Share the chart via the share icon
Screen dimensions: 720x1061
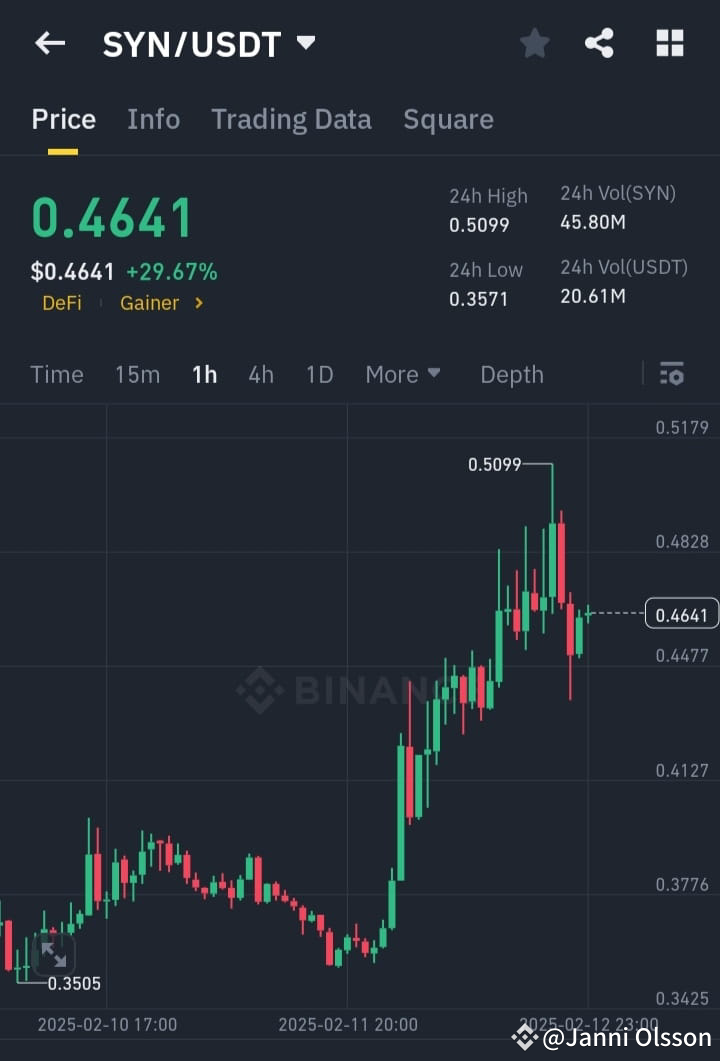tap(600, 43)
